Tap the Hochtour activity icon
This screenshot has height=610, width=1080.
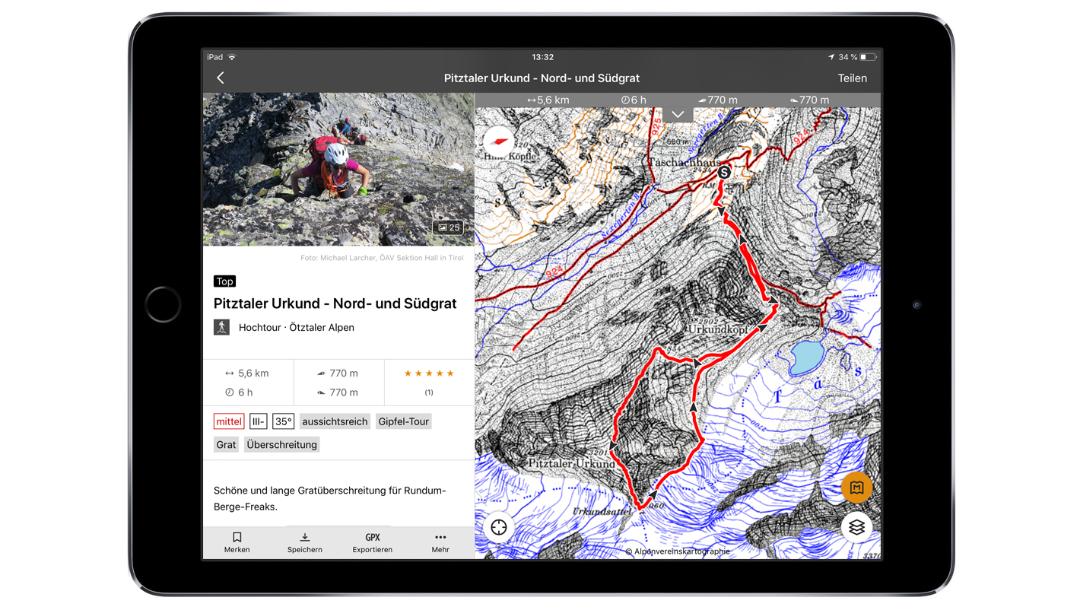221,327
